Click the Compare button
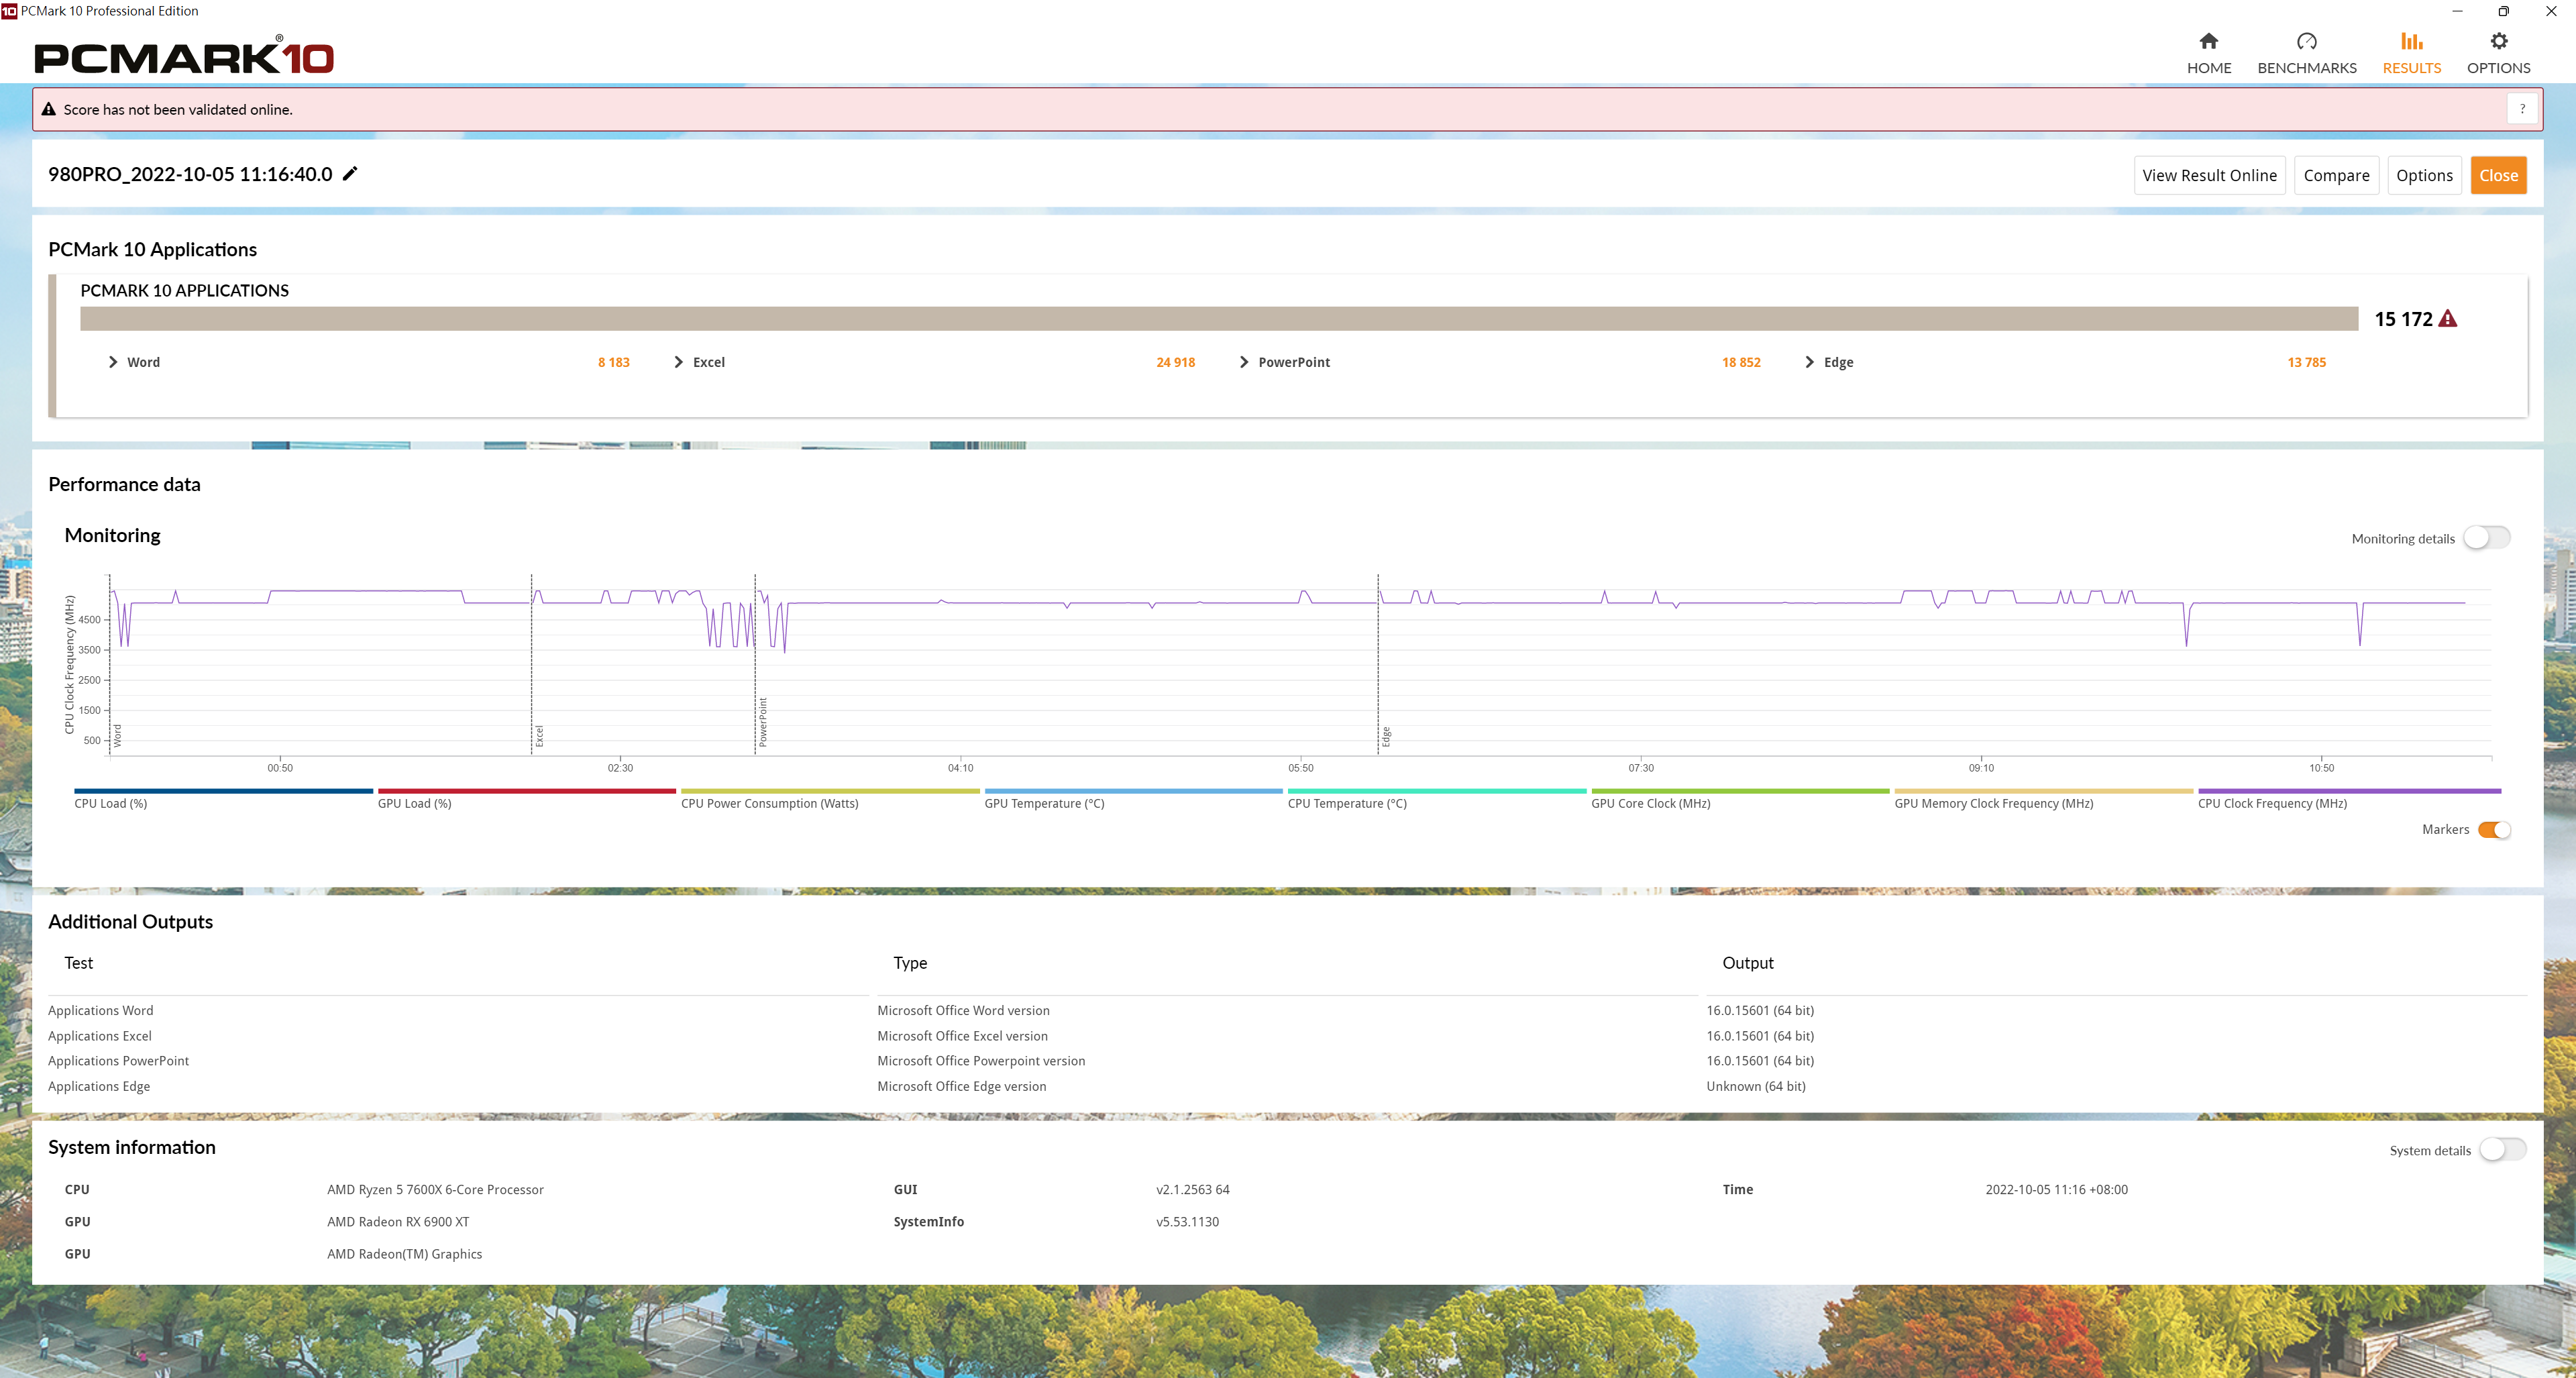Image resolution: width=2576 pixels, height=1378 pixels. [2336, 175]
